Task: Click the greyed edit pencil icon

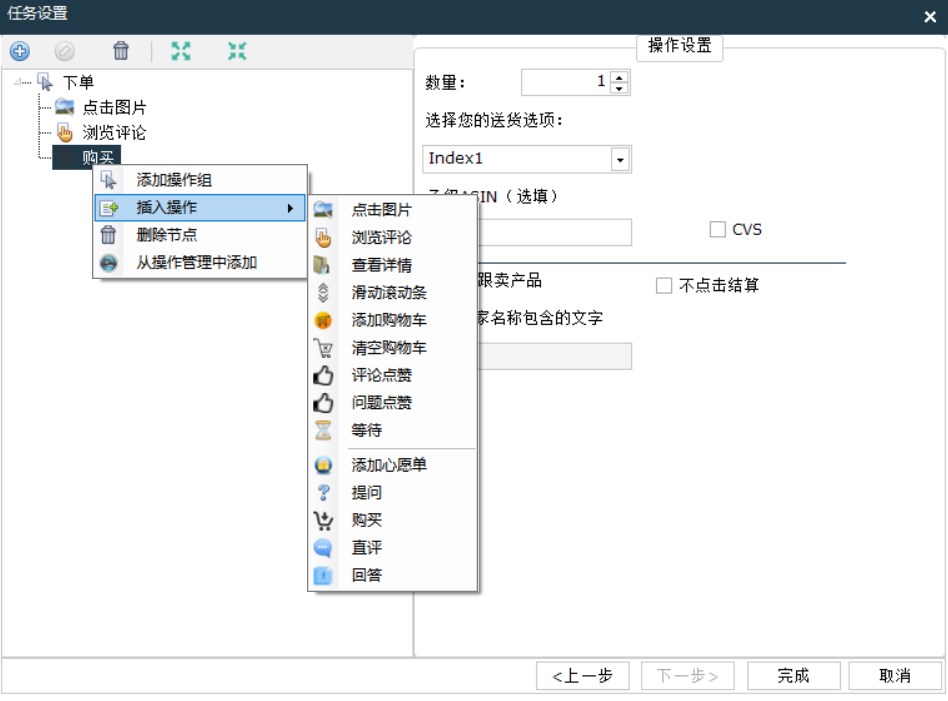Action: [x=65, y=51]
